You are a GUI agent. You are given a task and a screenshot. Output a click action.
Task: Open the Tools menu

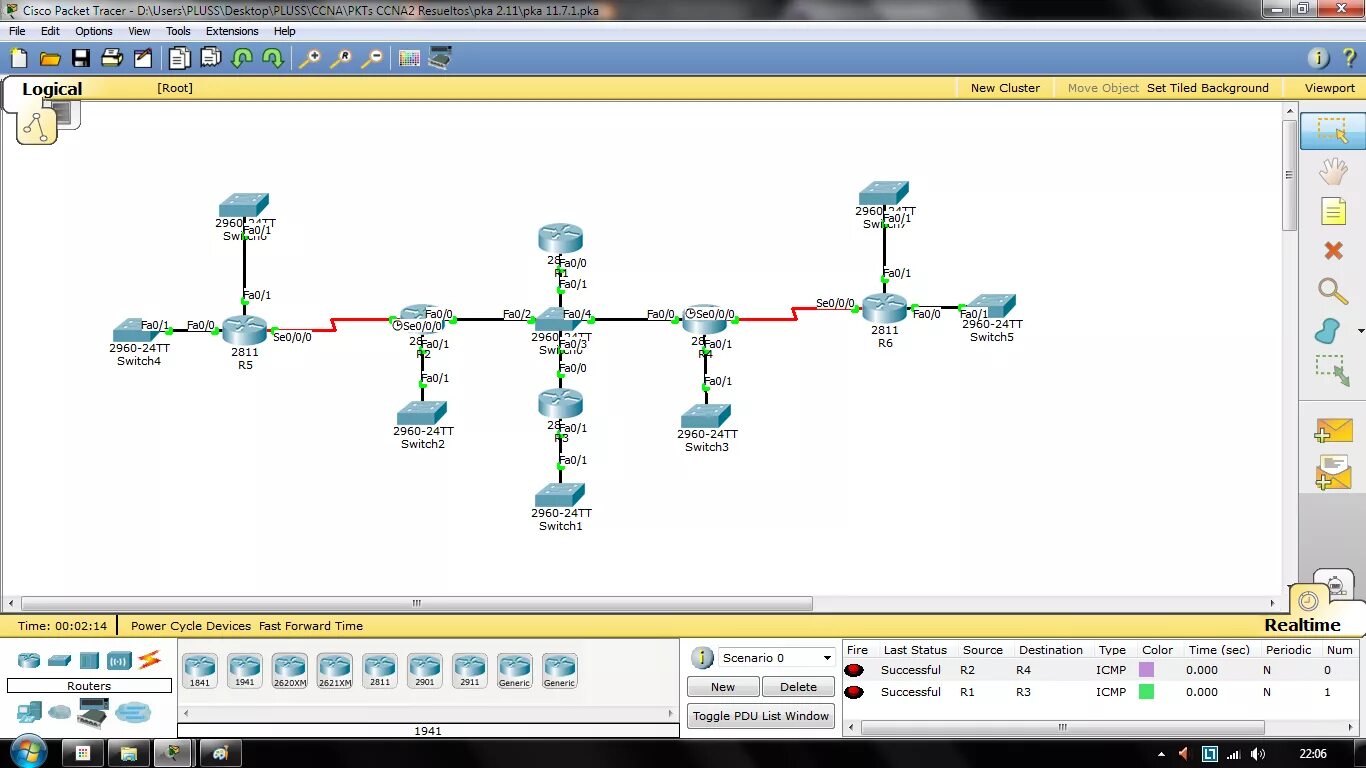pos(178,31)
